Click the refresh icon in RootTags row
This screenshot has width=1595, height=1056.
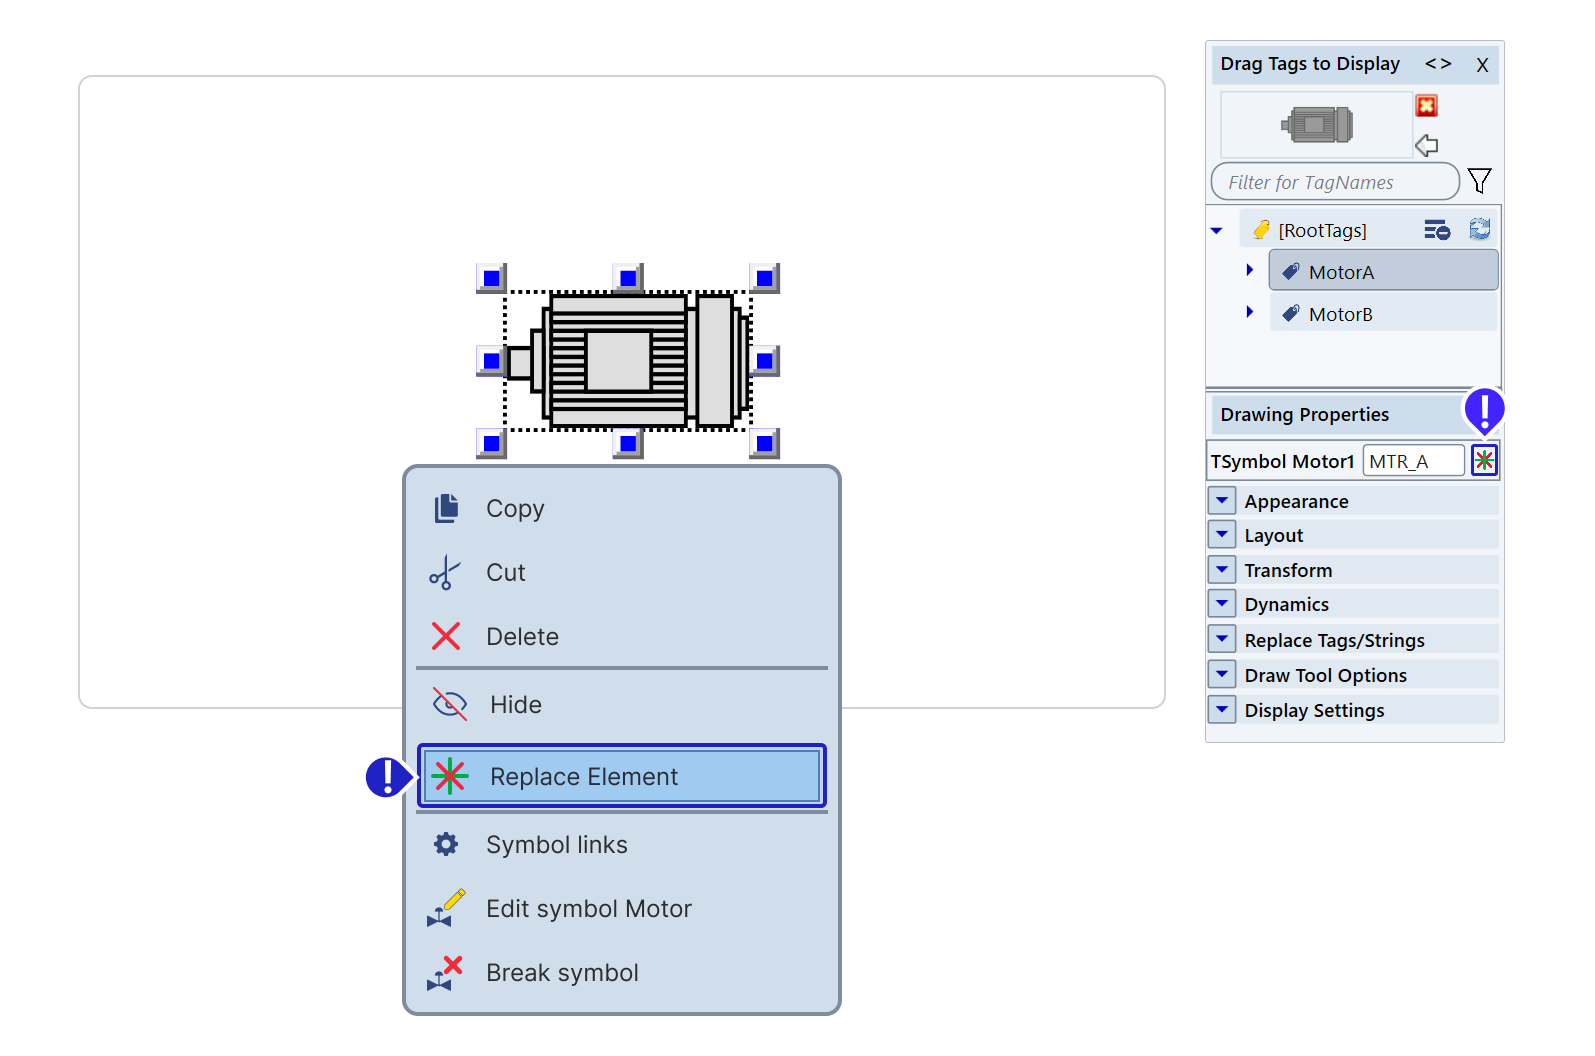pos(1479,229)
